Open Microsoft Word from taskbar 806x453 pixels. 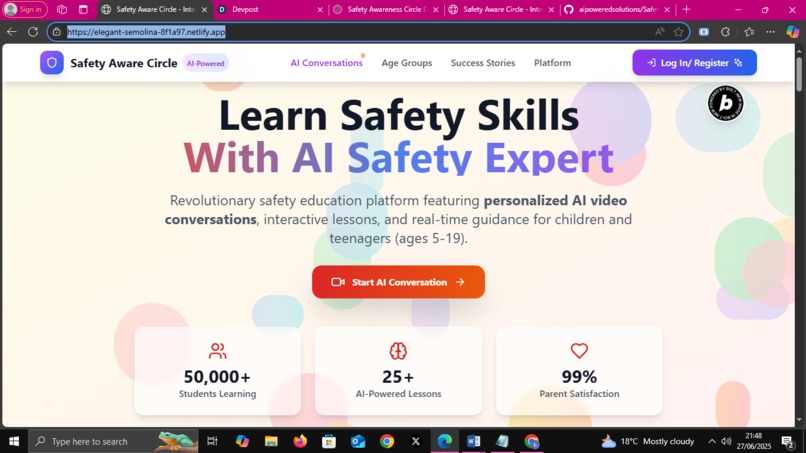tap(473, 441)
